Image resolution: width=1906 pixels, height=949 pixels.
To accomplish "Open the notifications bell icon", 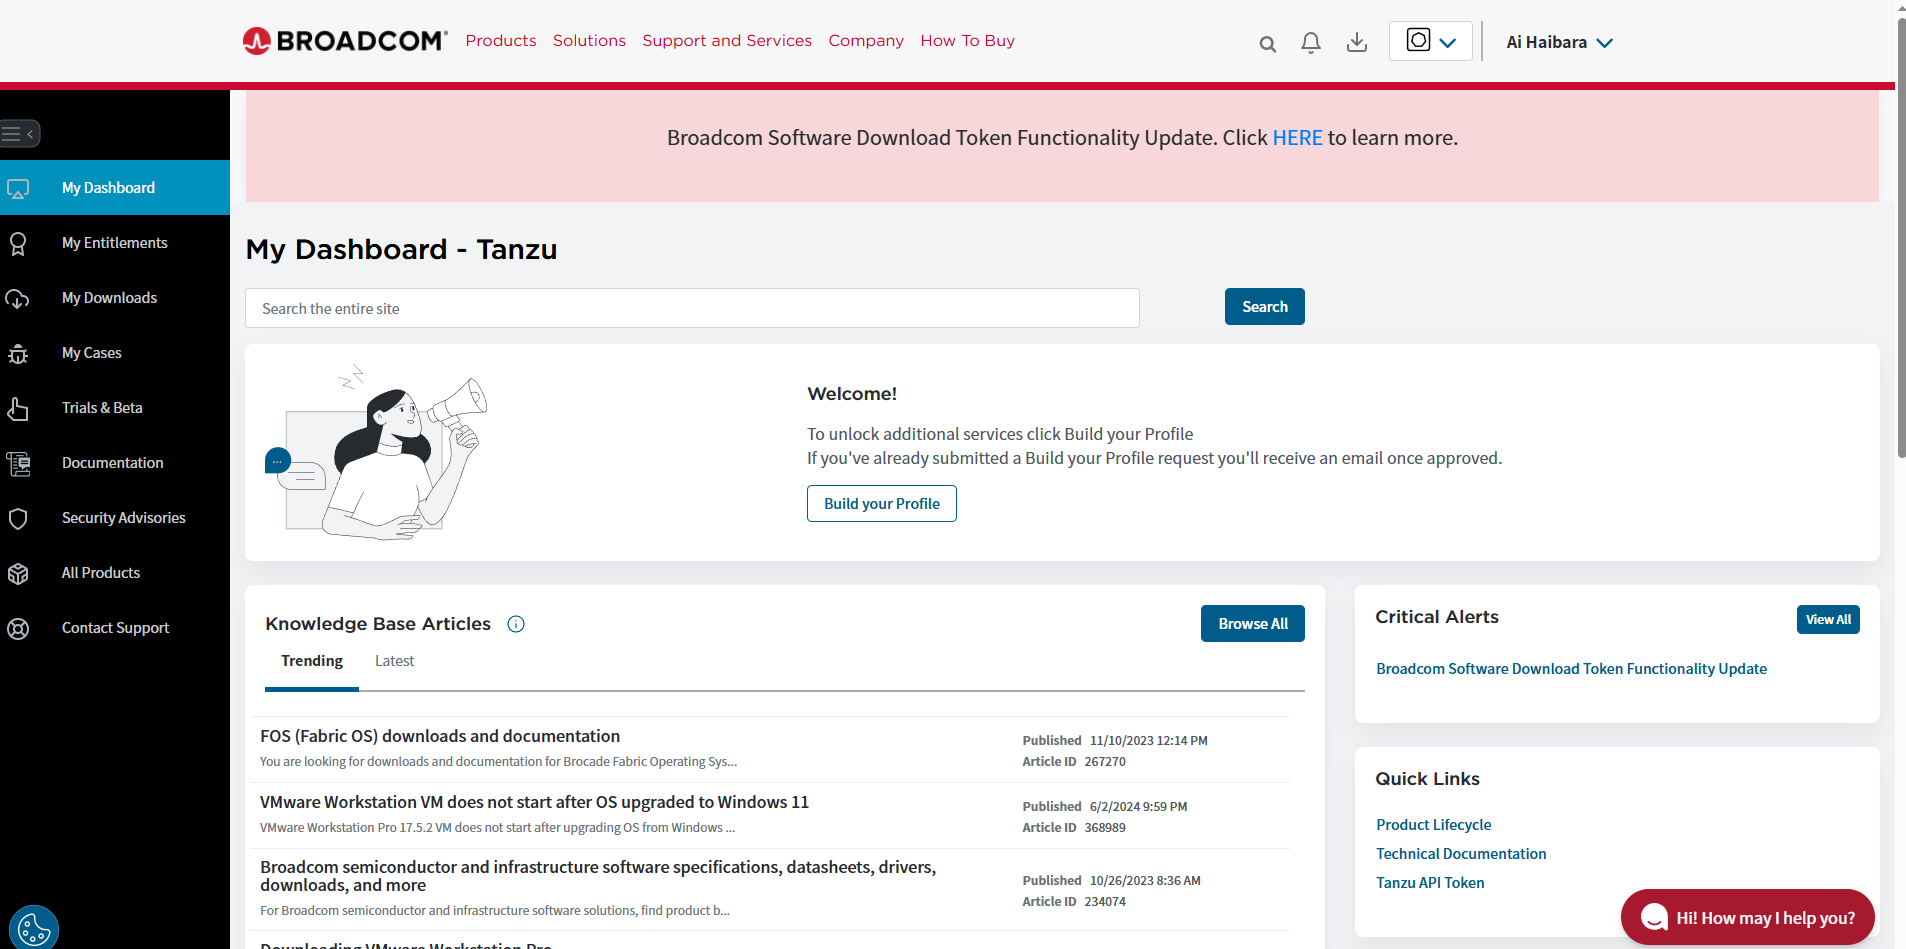I will (1310, 43).
